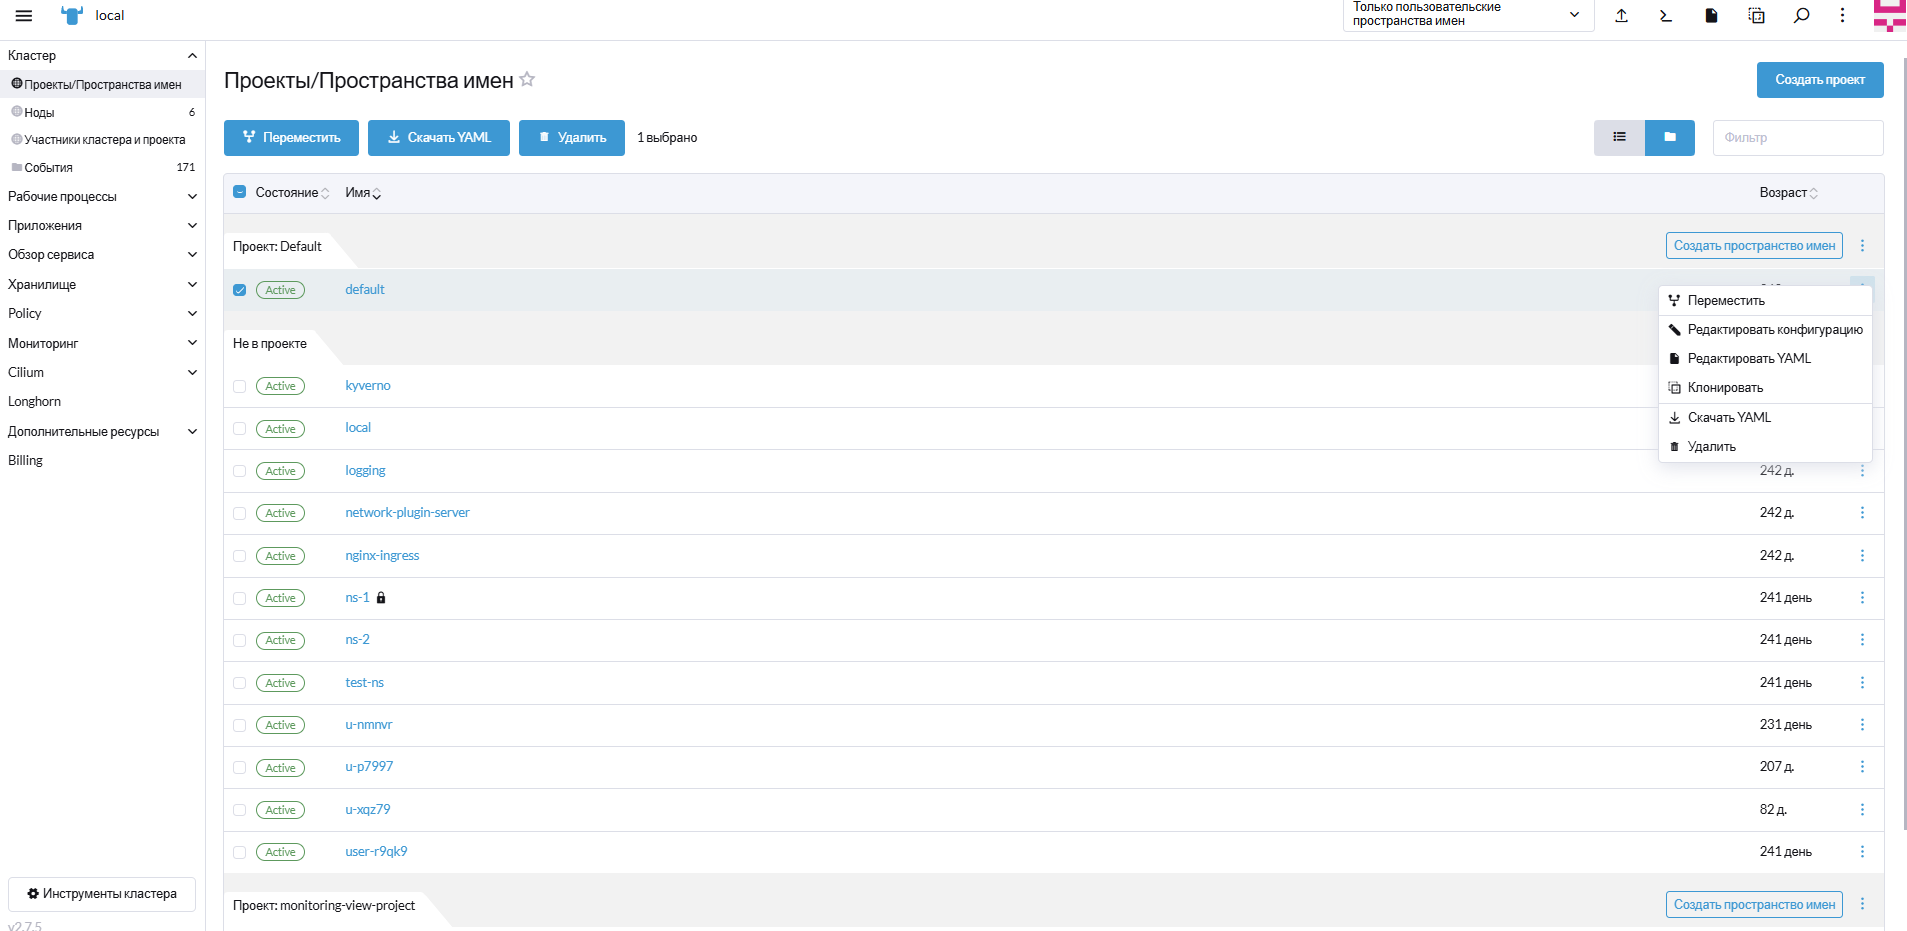Choose Клонировать from the context menu
Image resolution: width=1907 pixels, height=931 pixels.
1725,388
